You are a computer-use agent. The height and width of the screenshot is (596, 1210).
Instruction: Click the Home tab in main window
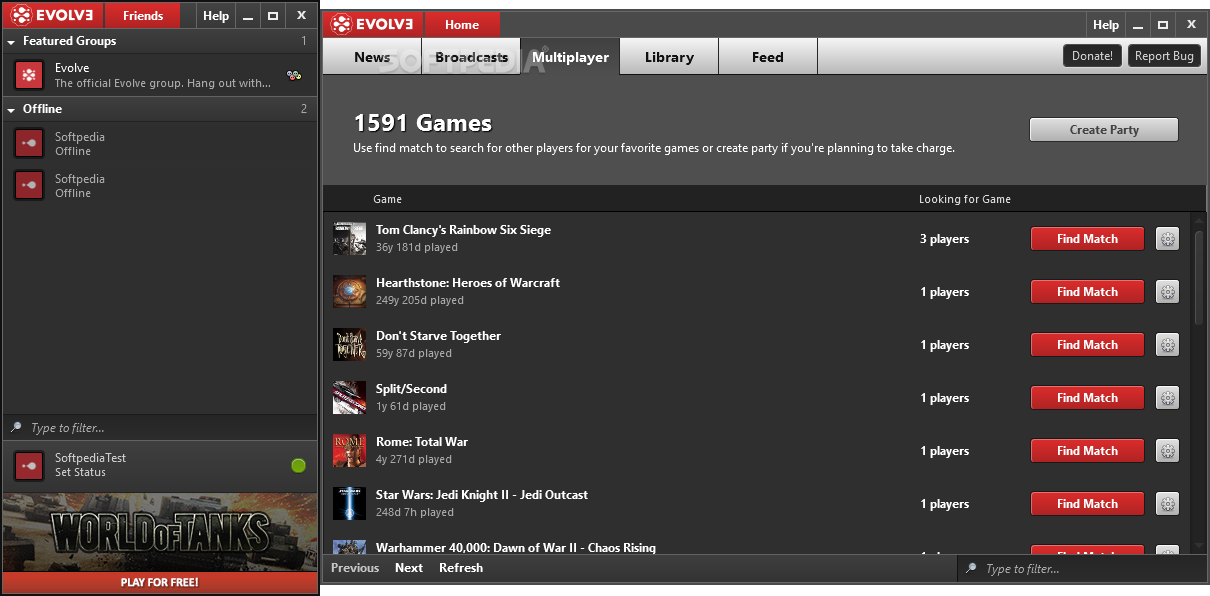click(462, 24)
